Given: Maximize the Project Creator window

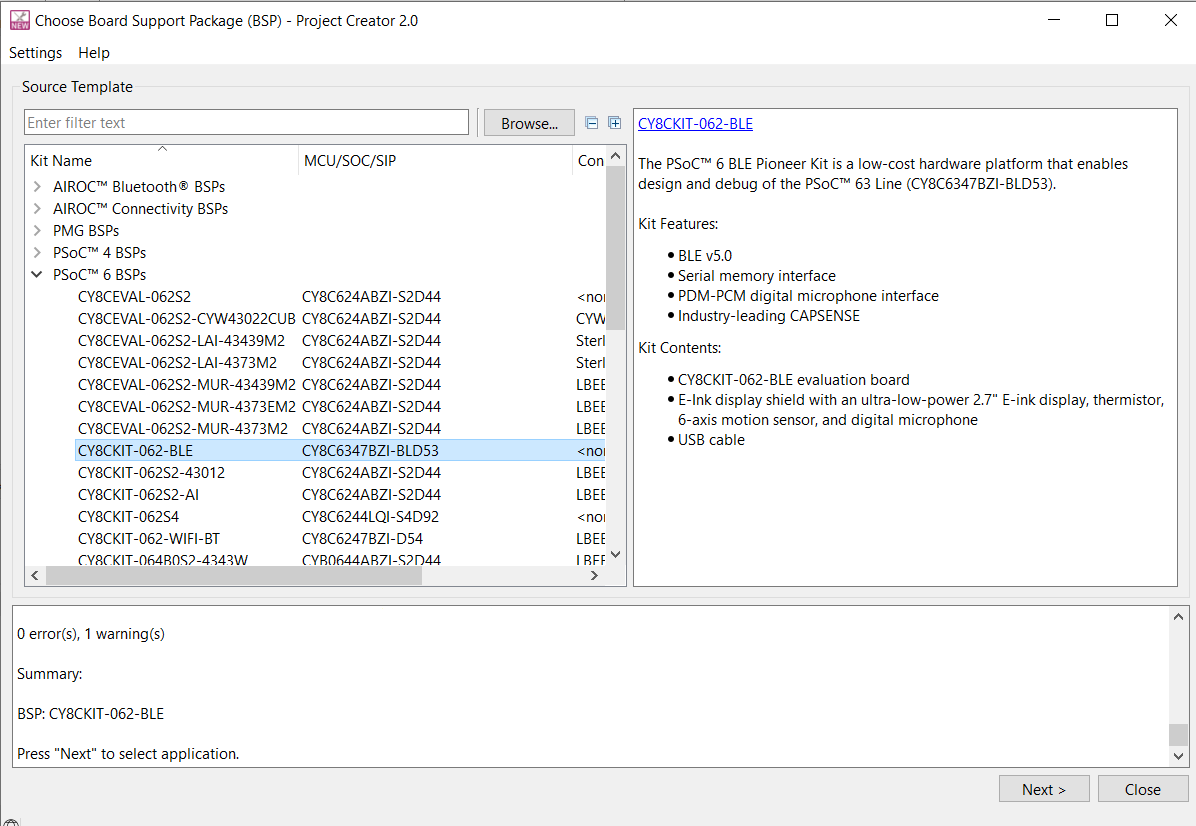Looking at the screenshot, I should click(1112, 20).
